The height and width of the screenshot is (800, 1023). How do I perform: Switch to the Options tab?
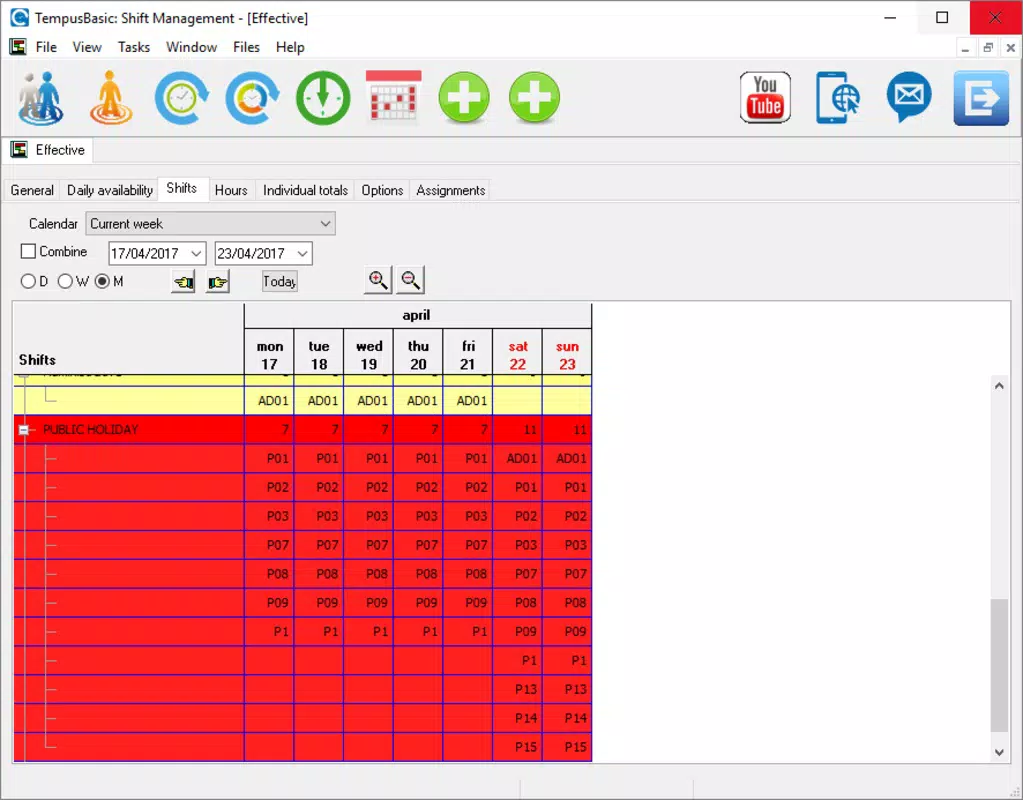[x=382, y=191]
